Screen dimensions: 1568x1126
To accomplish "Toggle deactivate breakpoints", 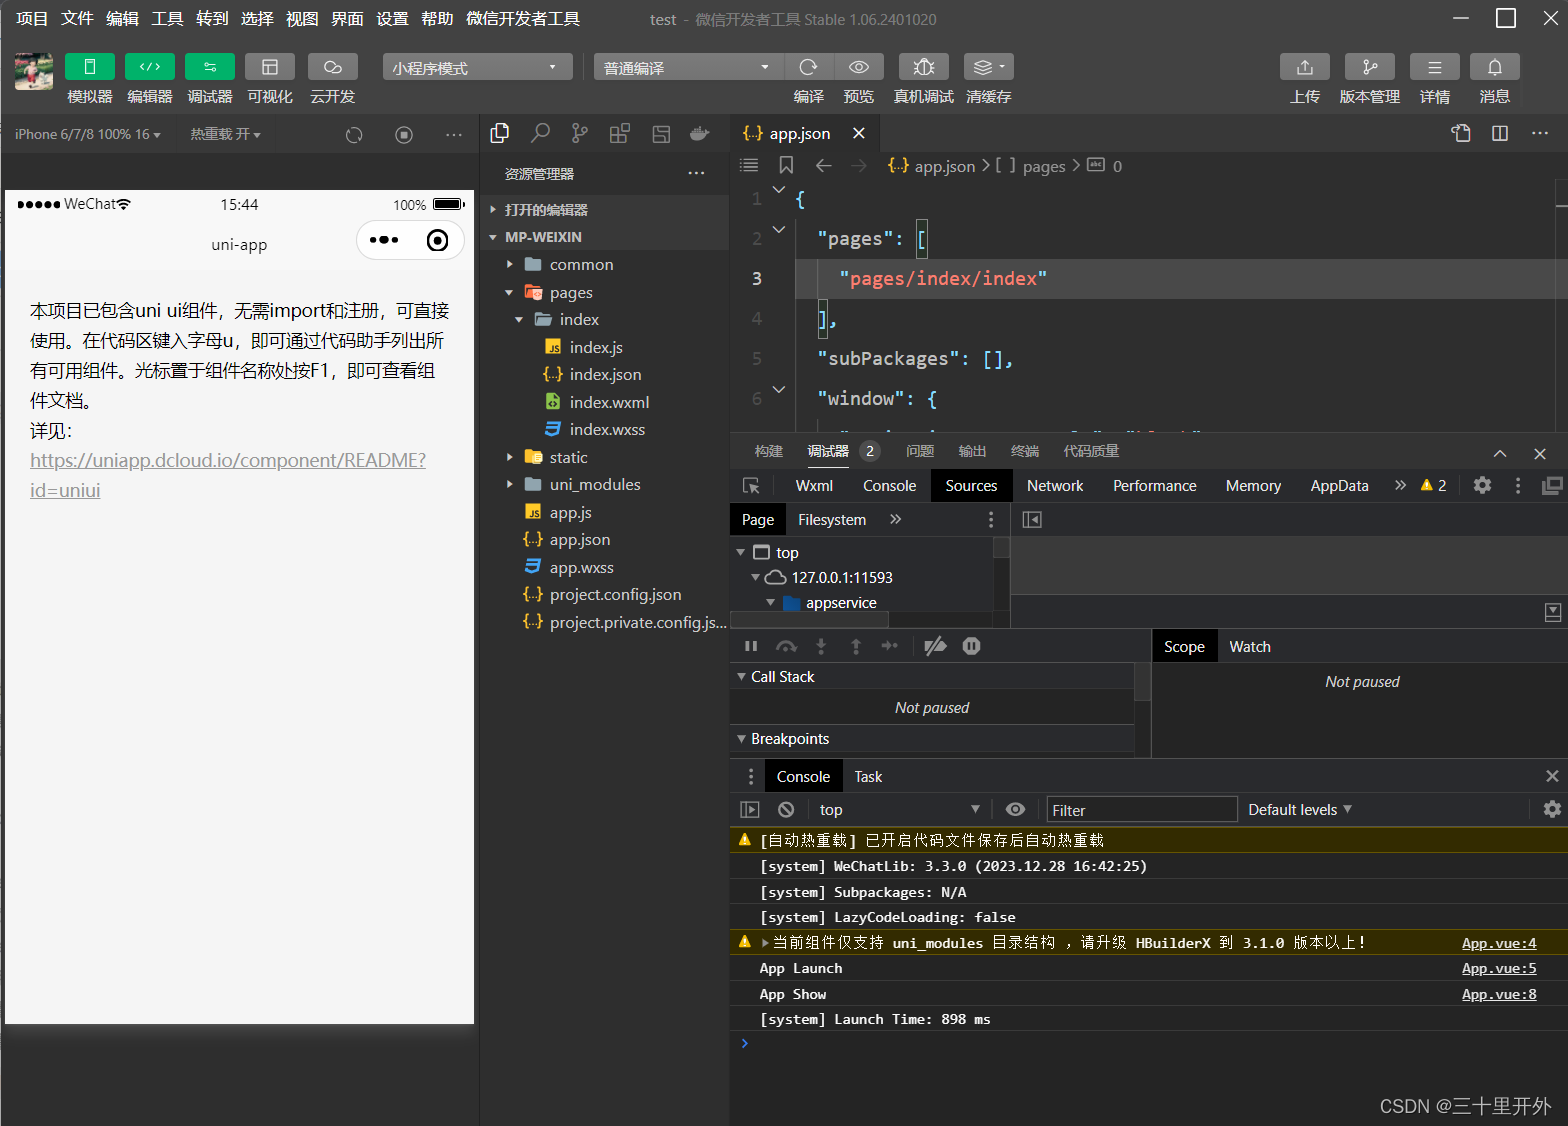I will pyautogui.click(x=935, y=646).
